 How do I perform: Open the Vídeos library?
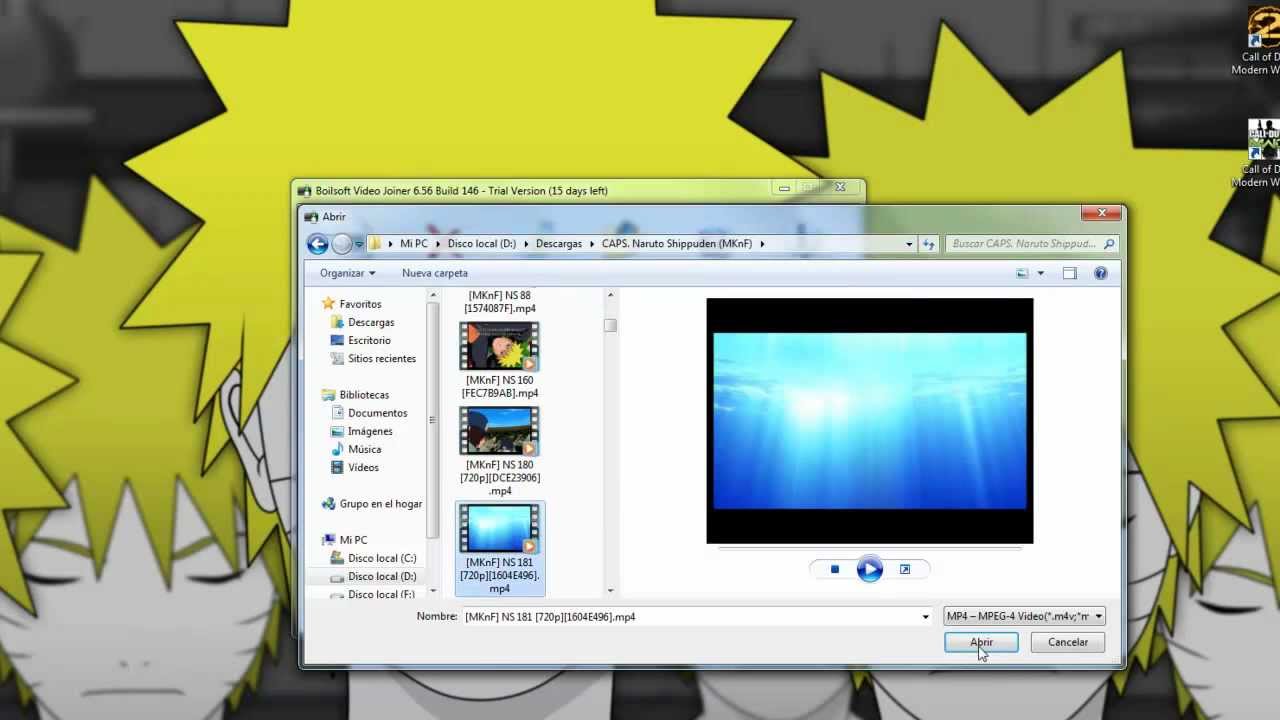[363, 467]
